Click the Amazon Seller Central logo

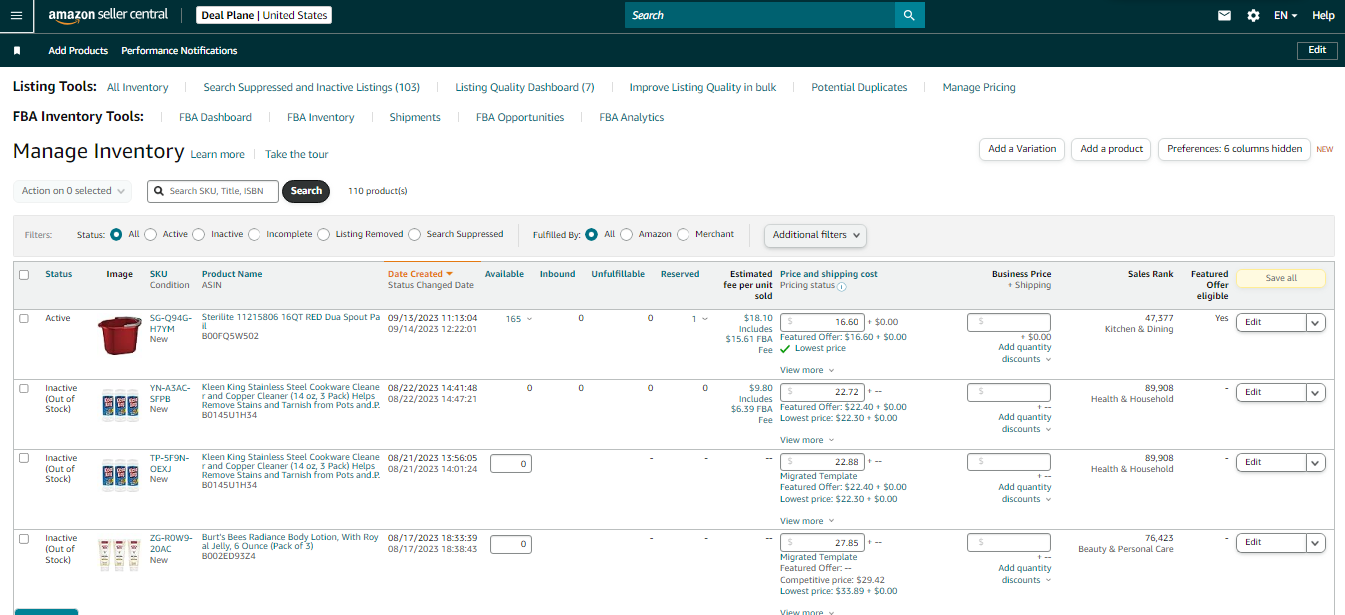[110, 15]
